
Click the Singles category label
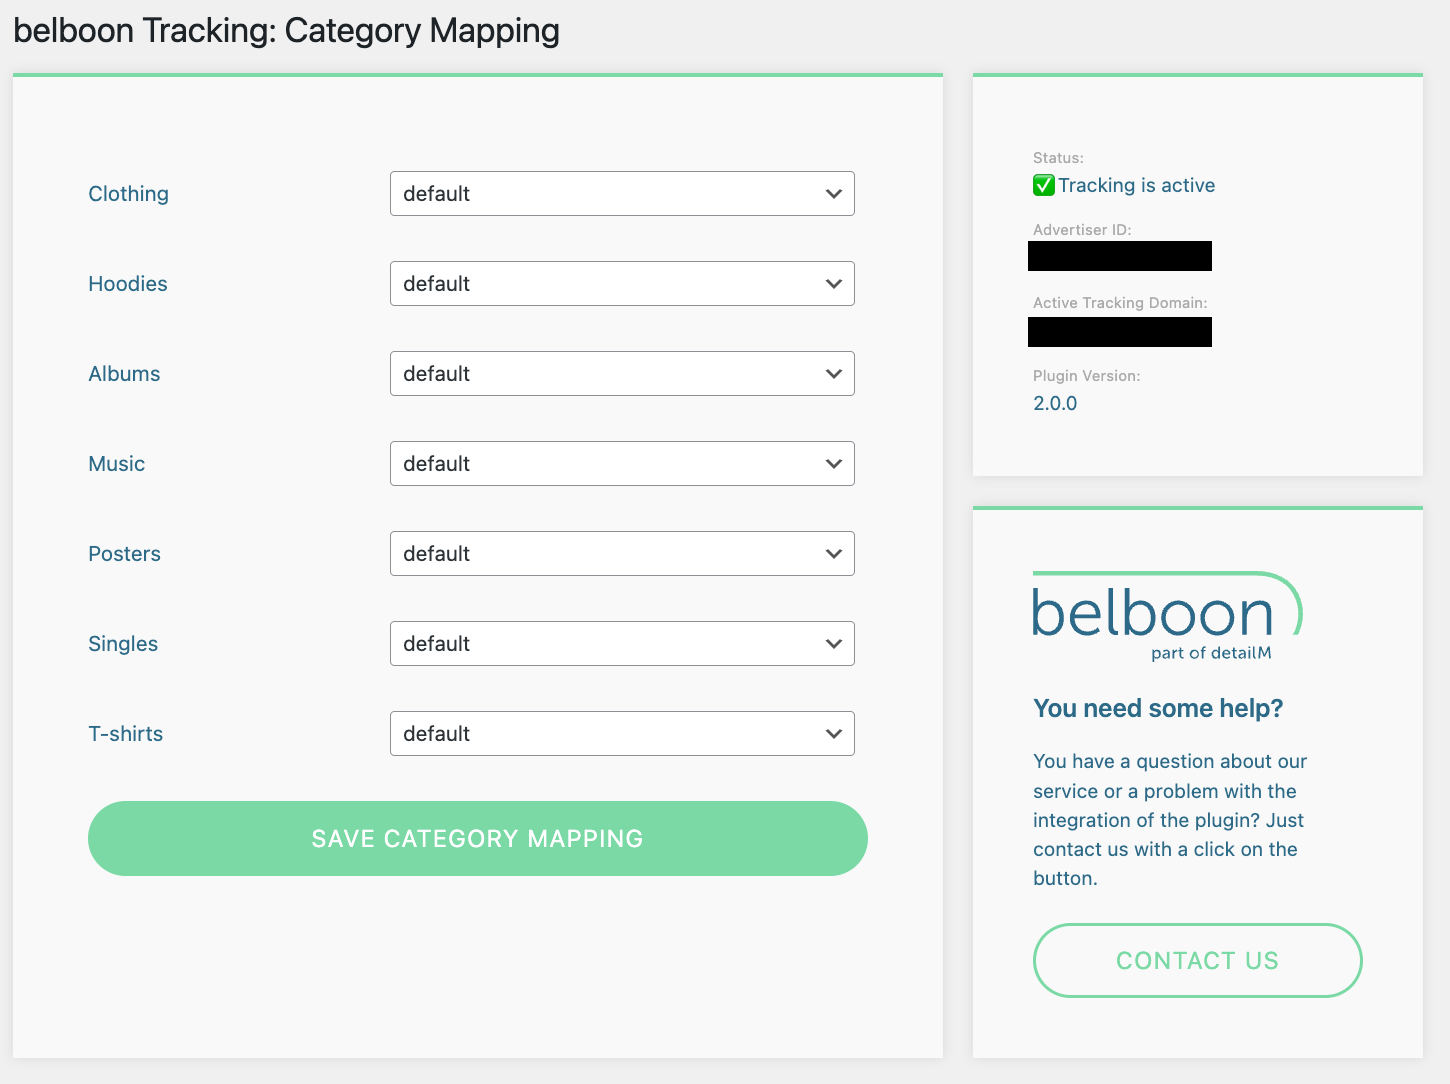(x=123, y=644)
